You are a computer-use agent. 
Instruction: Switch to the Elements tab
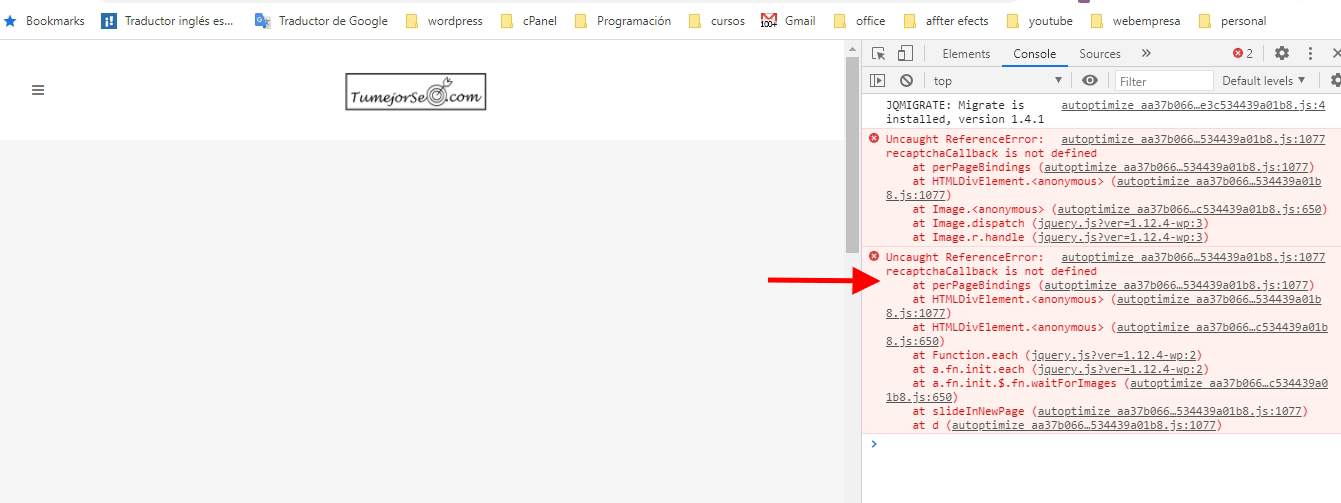(x=966, y=54)
